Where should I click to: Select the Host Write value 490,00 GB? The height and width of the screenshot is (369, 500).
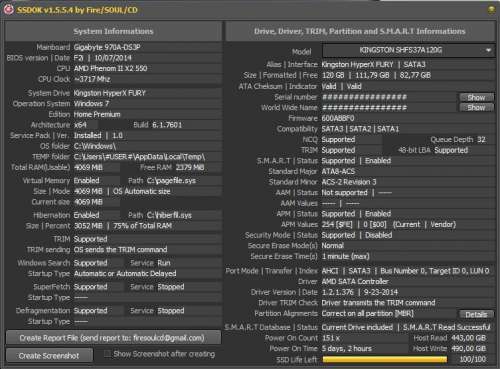click(x=468, y=349)
